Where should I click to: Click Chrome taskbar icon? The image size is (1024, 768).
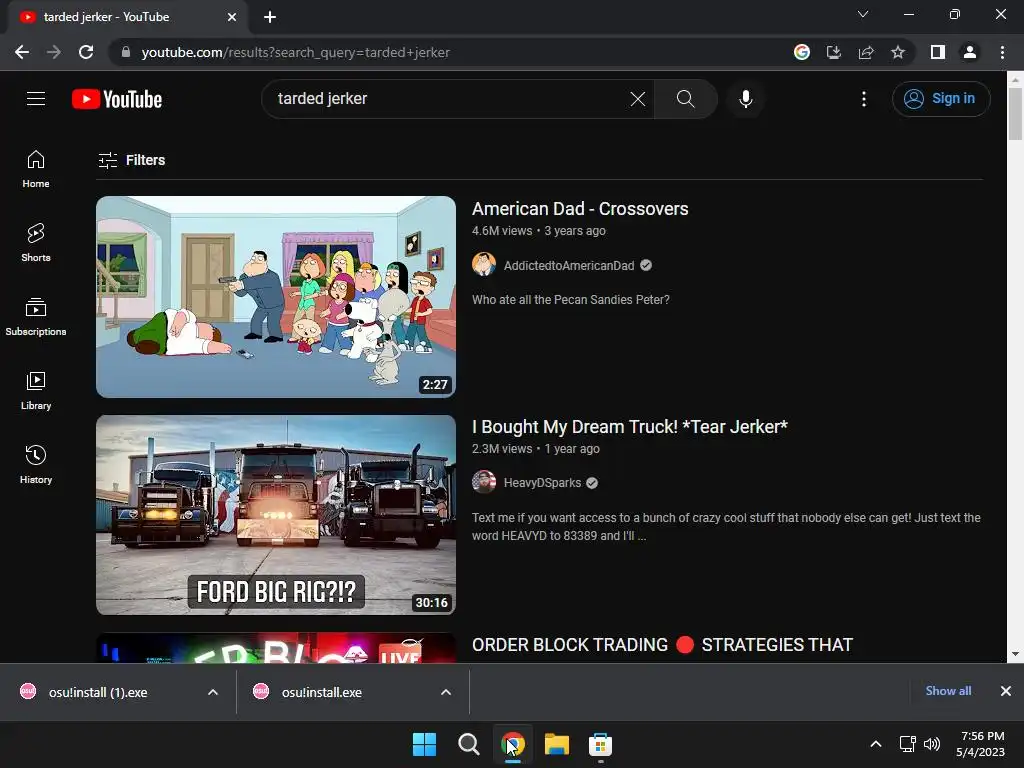513,744
